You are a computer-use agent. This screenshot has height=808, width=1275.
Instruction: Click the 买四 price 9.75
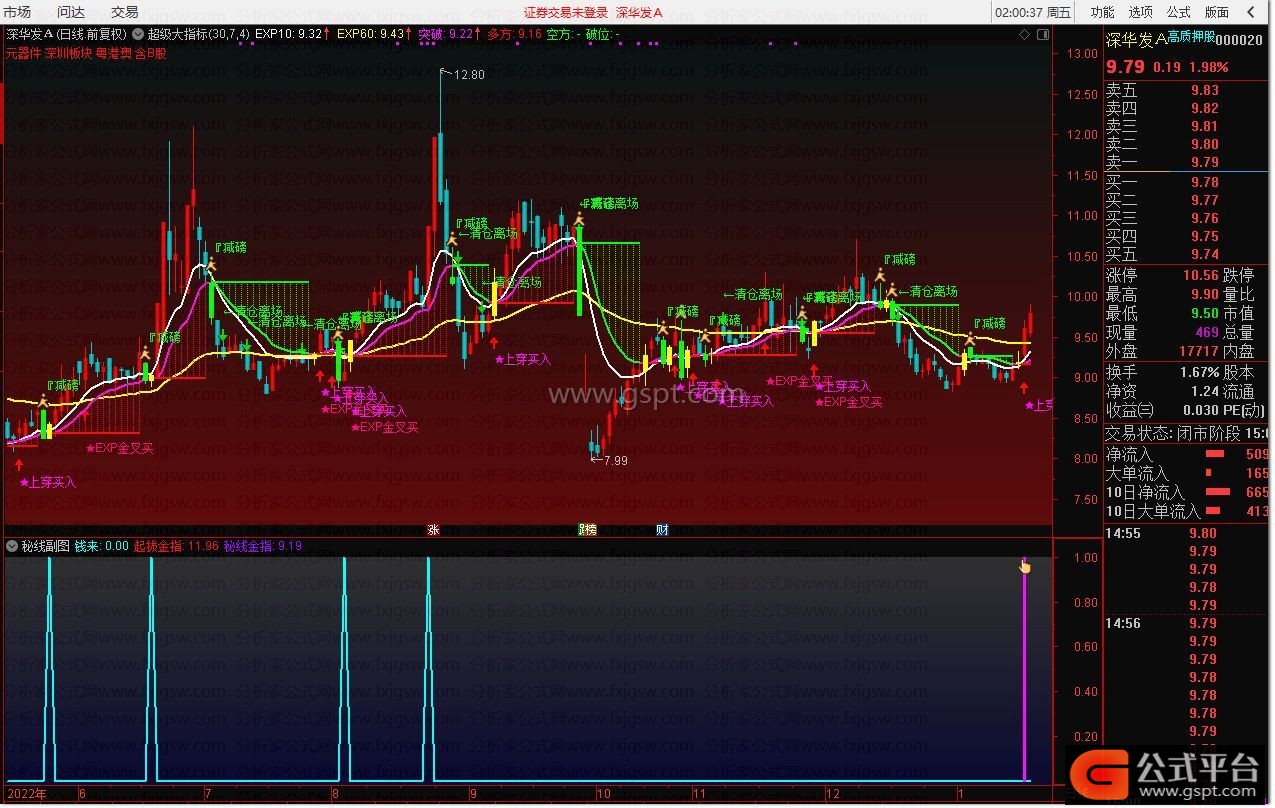pyautogui.click(x=1204, y=236)
